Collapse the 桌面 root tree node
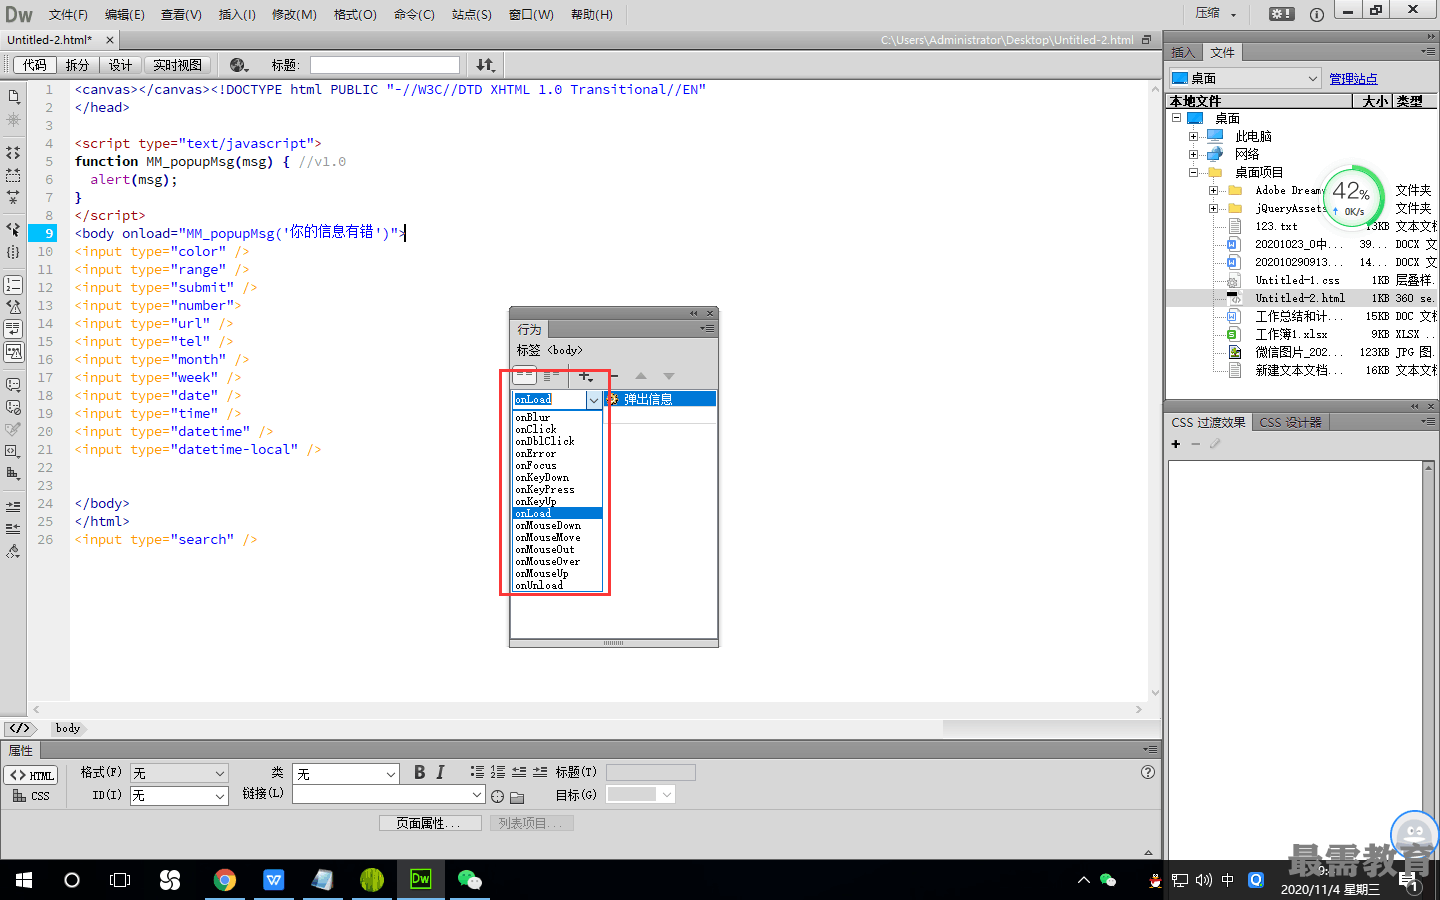 click(x=1176, y=118)
